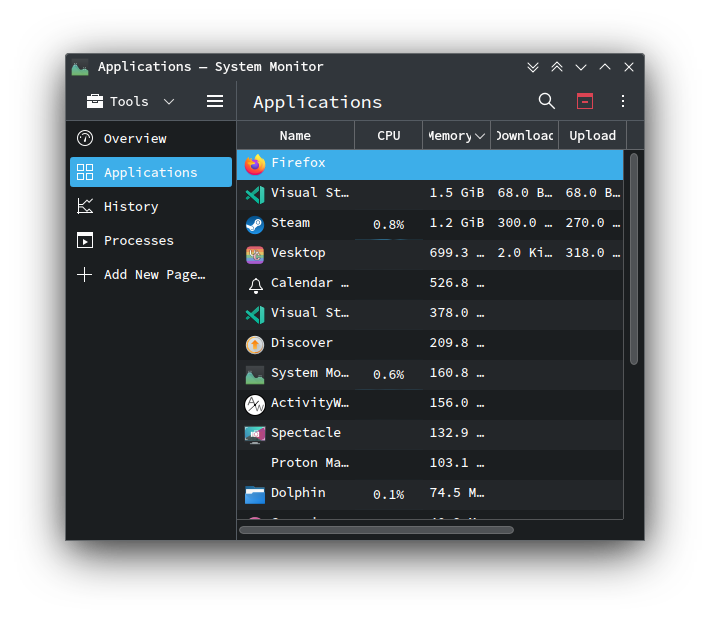Click Discover's 209.8 memory value
This screenshot has height=619, width=711.
(x=457, y=342)
